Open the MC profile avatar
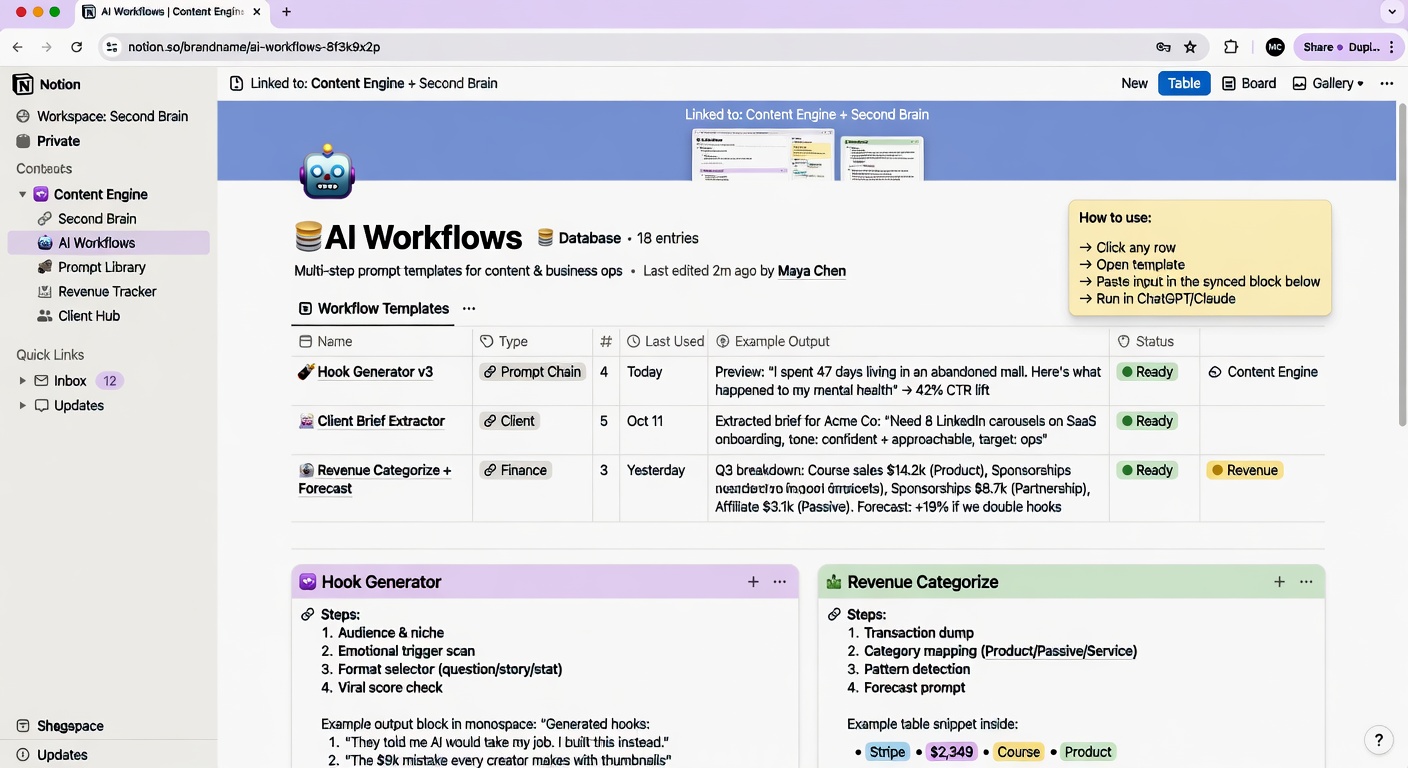Screen dimensions: 1408x768 click(1274, 47)
